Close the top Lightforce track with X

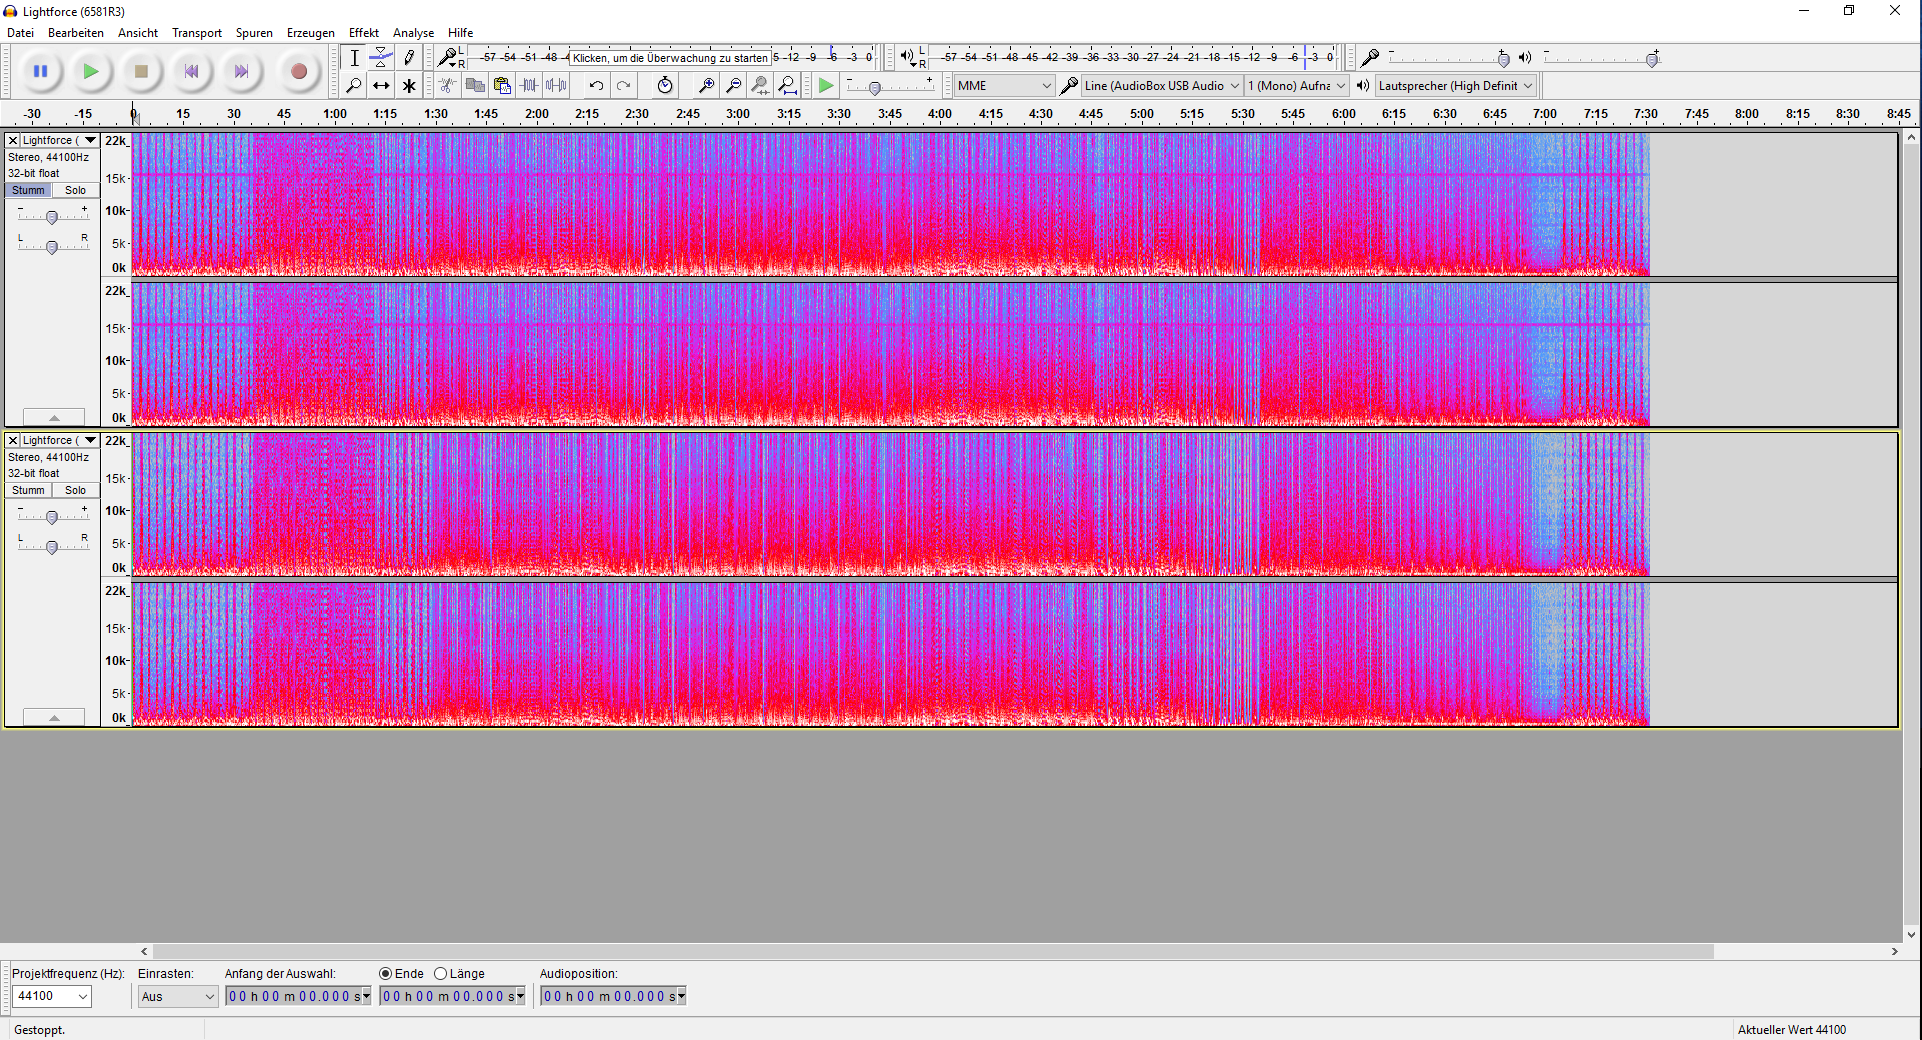pos(13,140)
